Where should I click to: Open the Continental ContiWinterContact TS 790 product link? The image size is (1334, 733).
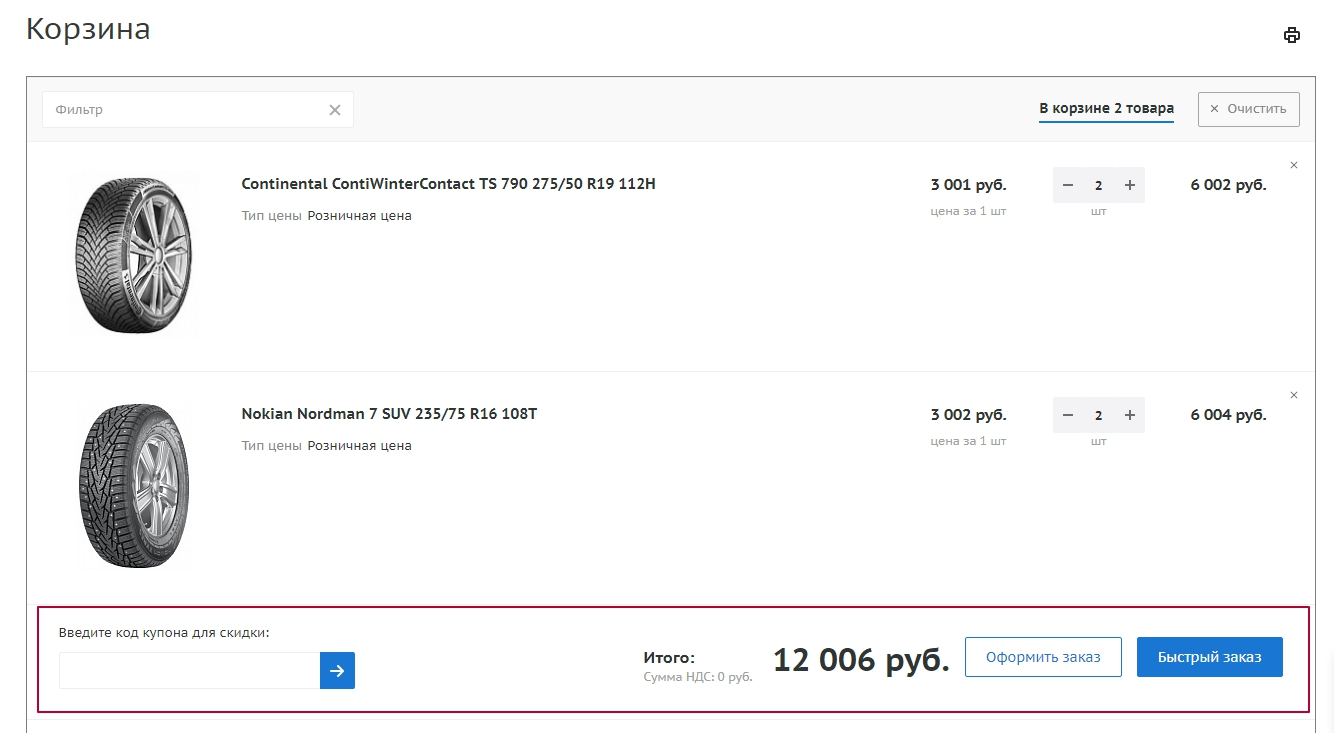449,184
